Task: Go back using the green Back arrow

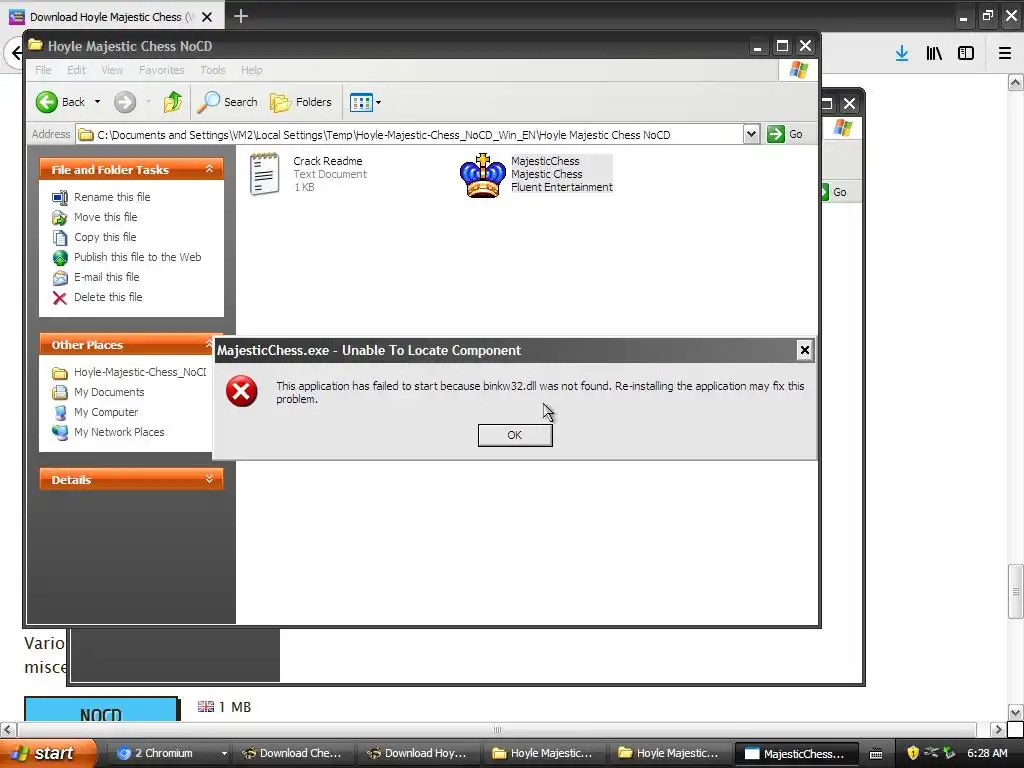Action: 47,102
